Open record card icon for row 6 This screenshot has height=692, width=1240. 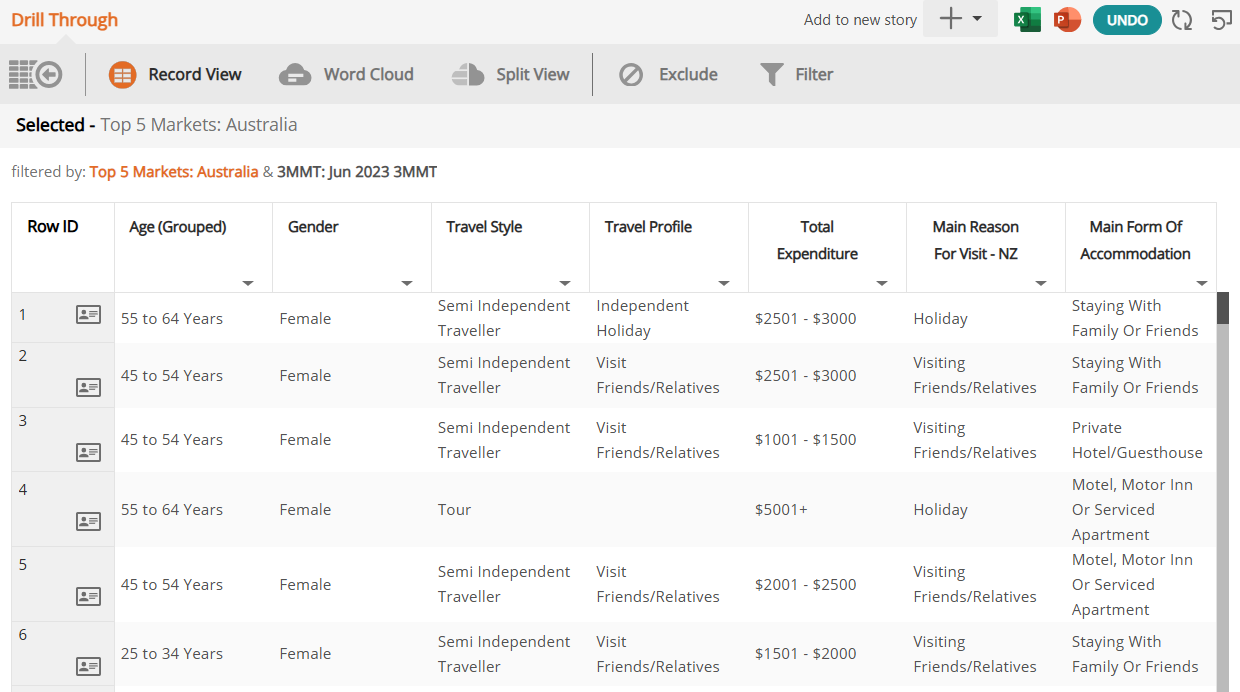tap(89, 666)
